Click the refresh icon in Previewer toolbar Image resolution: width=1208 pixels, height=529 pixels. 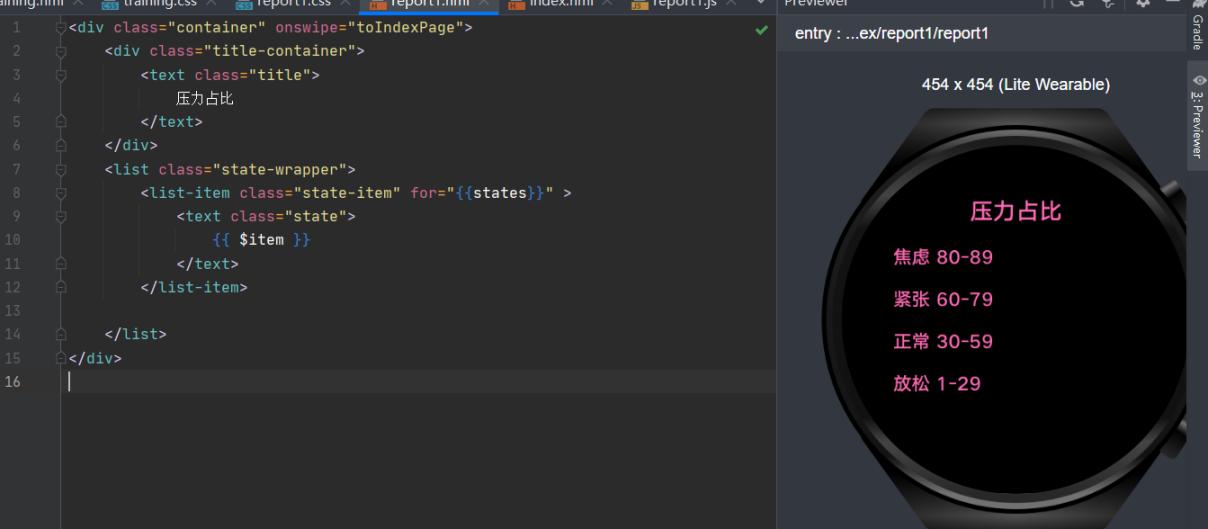click(x=1077, y=4)
